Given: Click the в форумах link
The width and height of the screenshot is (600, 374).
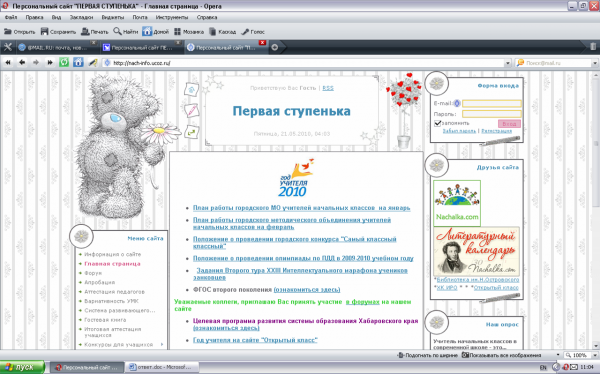Looking at the screenshot, I should 362,302.
